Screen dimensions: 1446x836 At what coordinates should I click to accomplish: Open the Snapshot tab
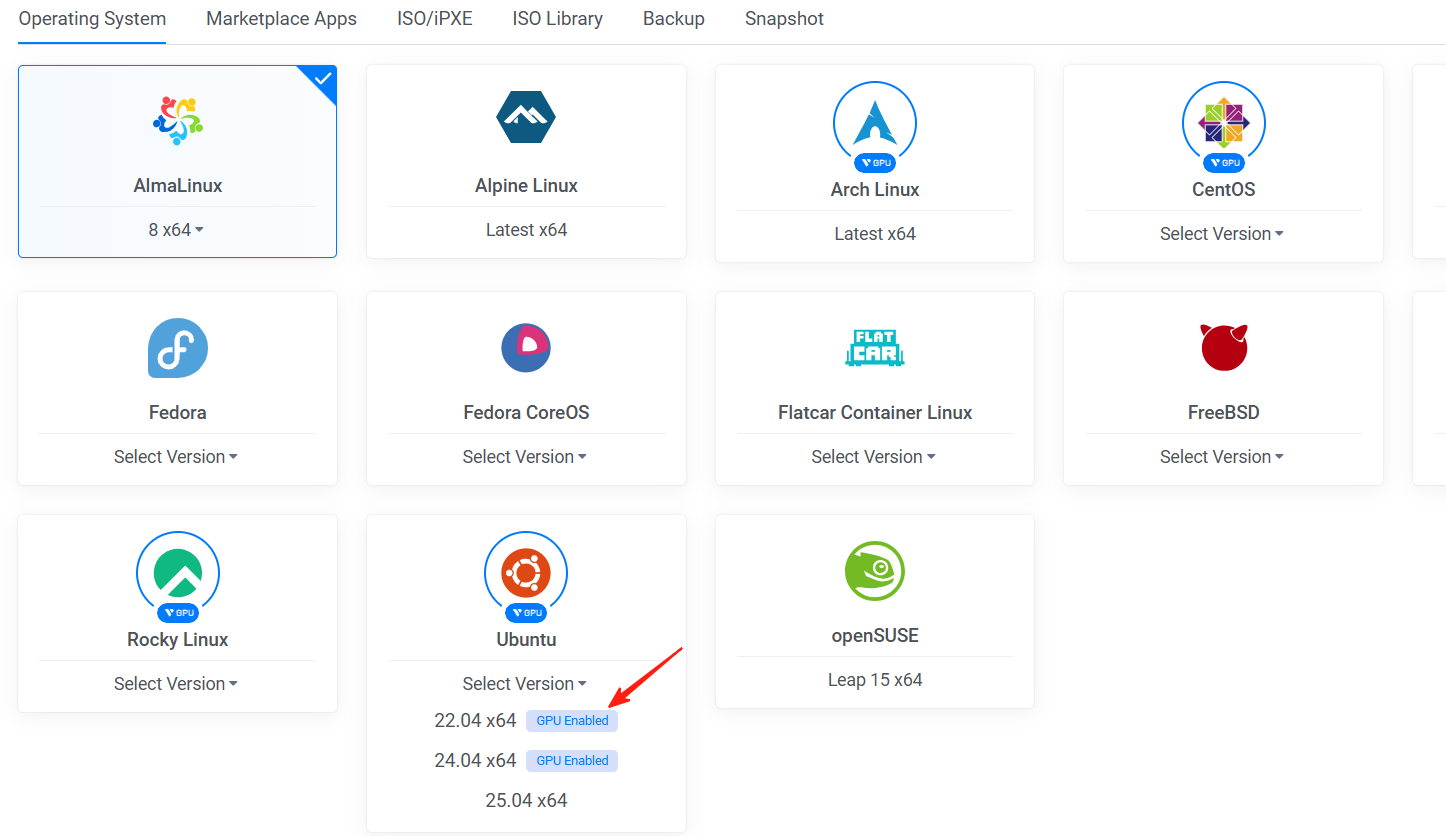[x=784, y=18]
